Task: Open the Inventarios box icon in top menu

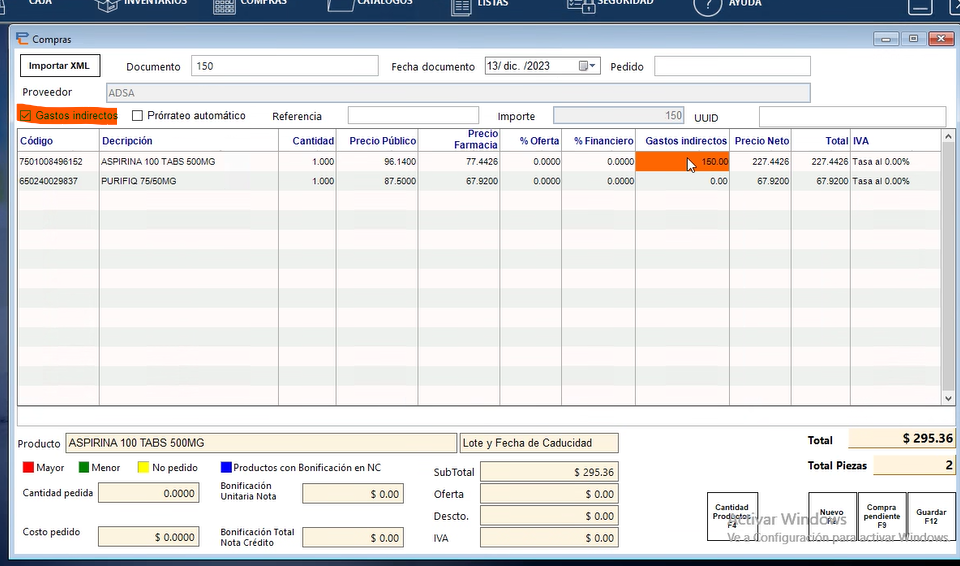Action: point(107,5)
